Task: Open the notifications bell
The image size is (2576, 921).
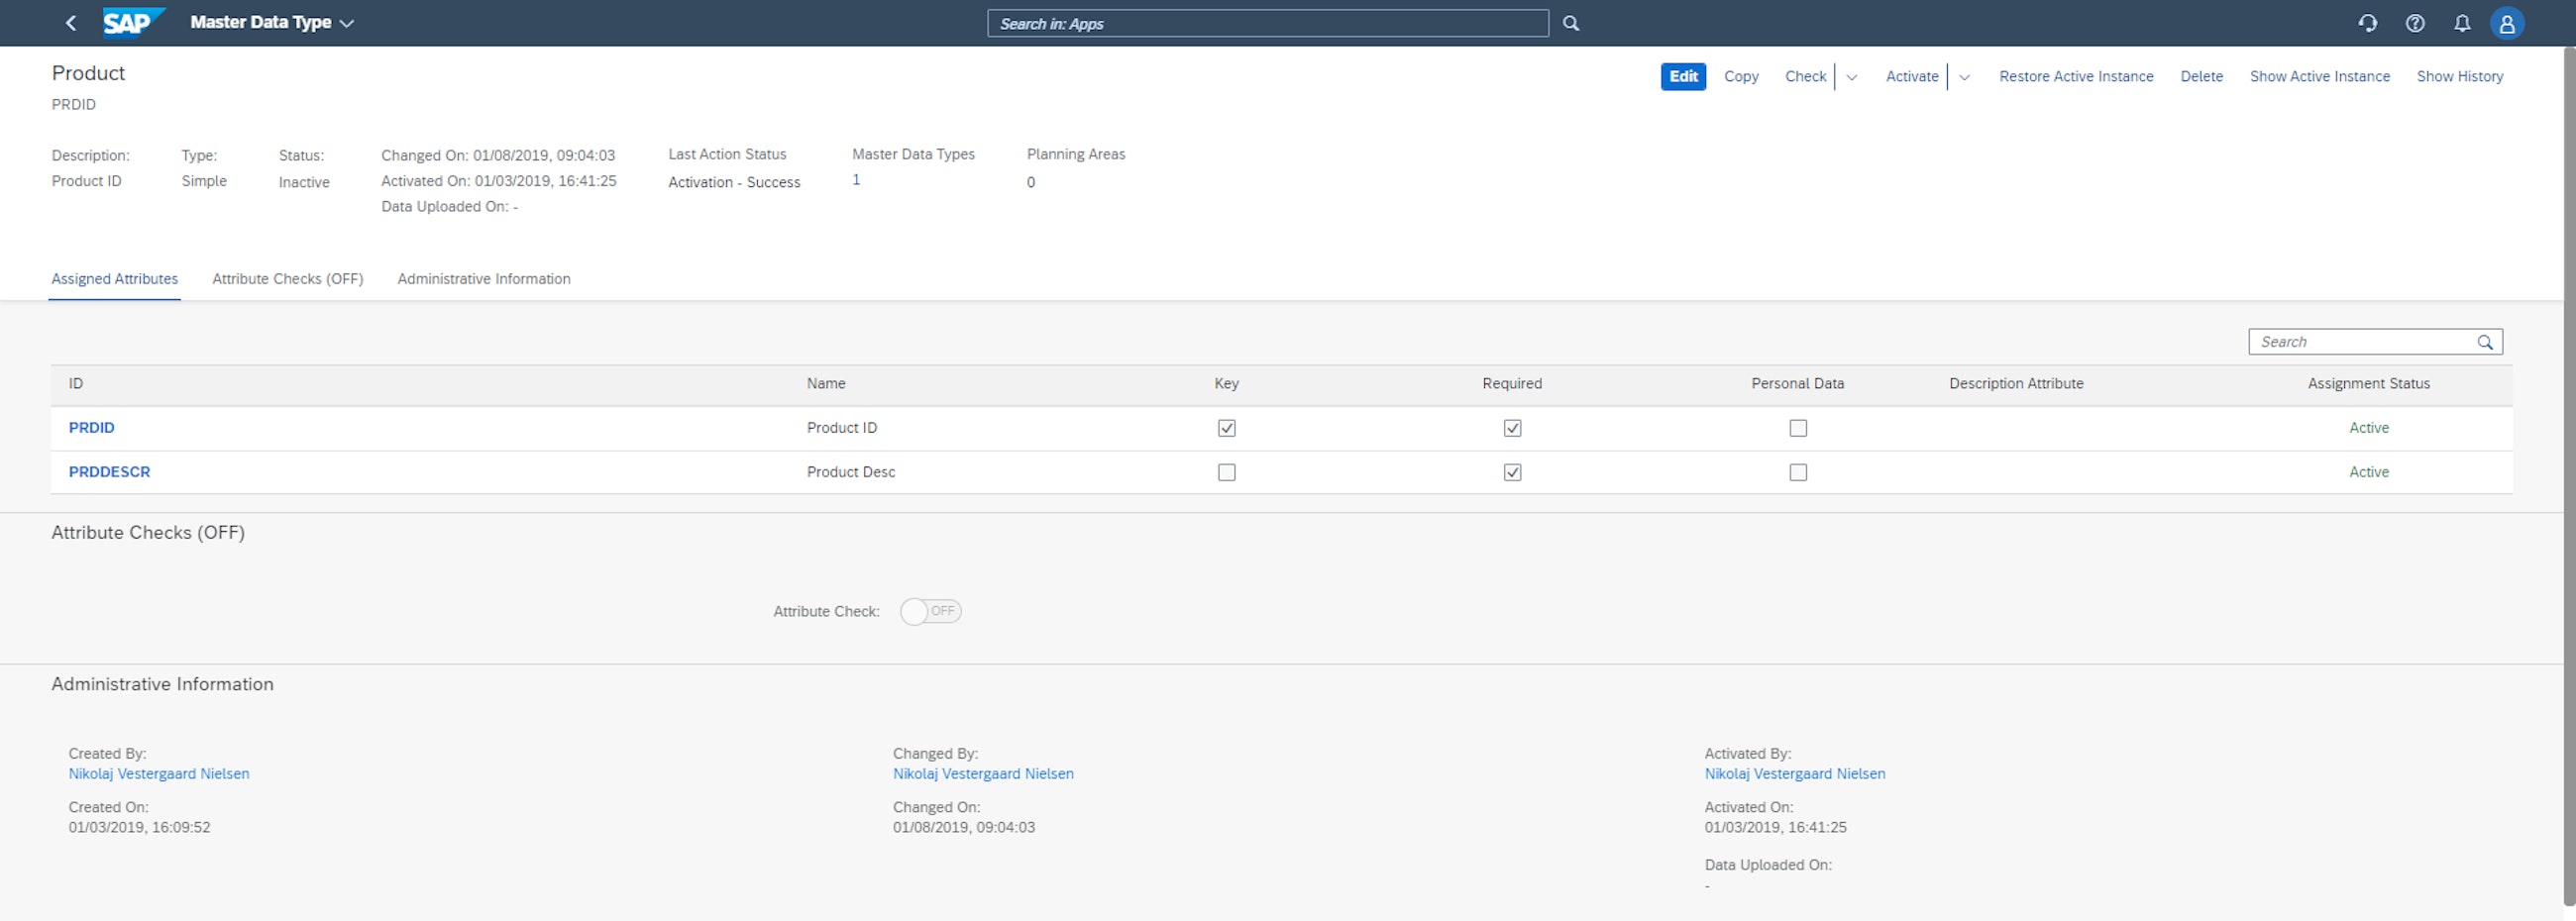Action: coord(2462,22)
